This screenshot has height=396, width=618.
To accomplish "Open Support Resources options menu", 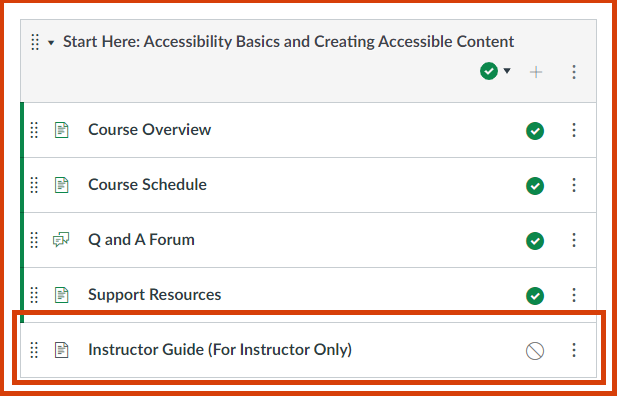I will (x=574, y=295).
